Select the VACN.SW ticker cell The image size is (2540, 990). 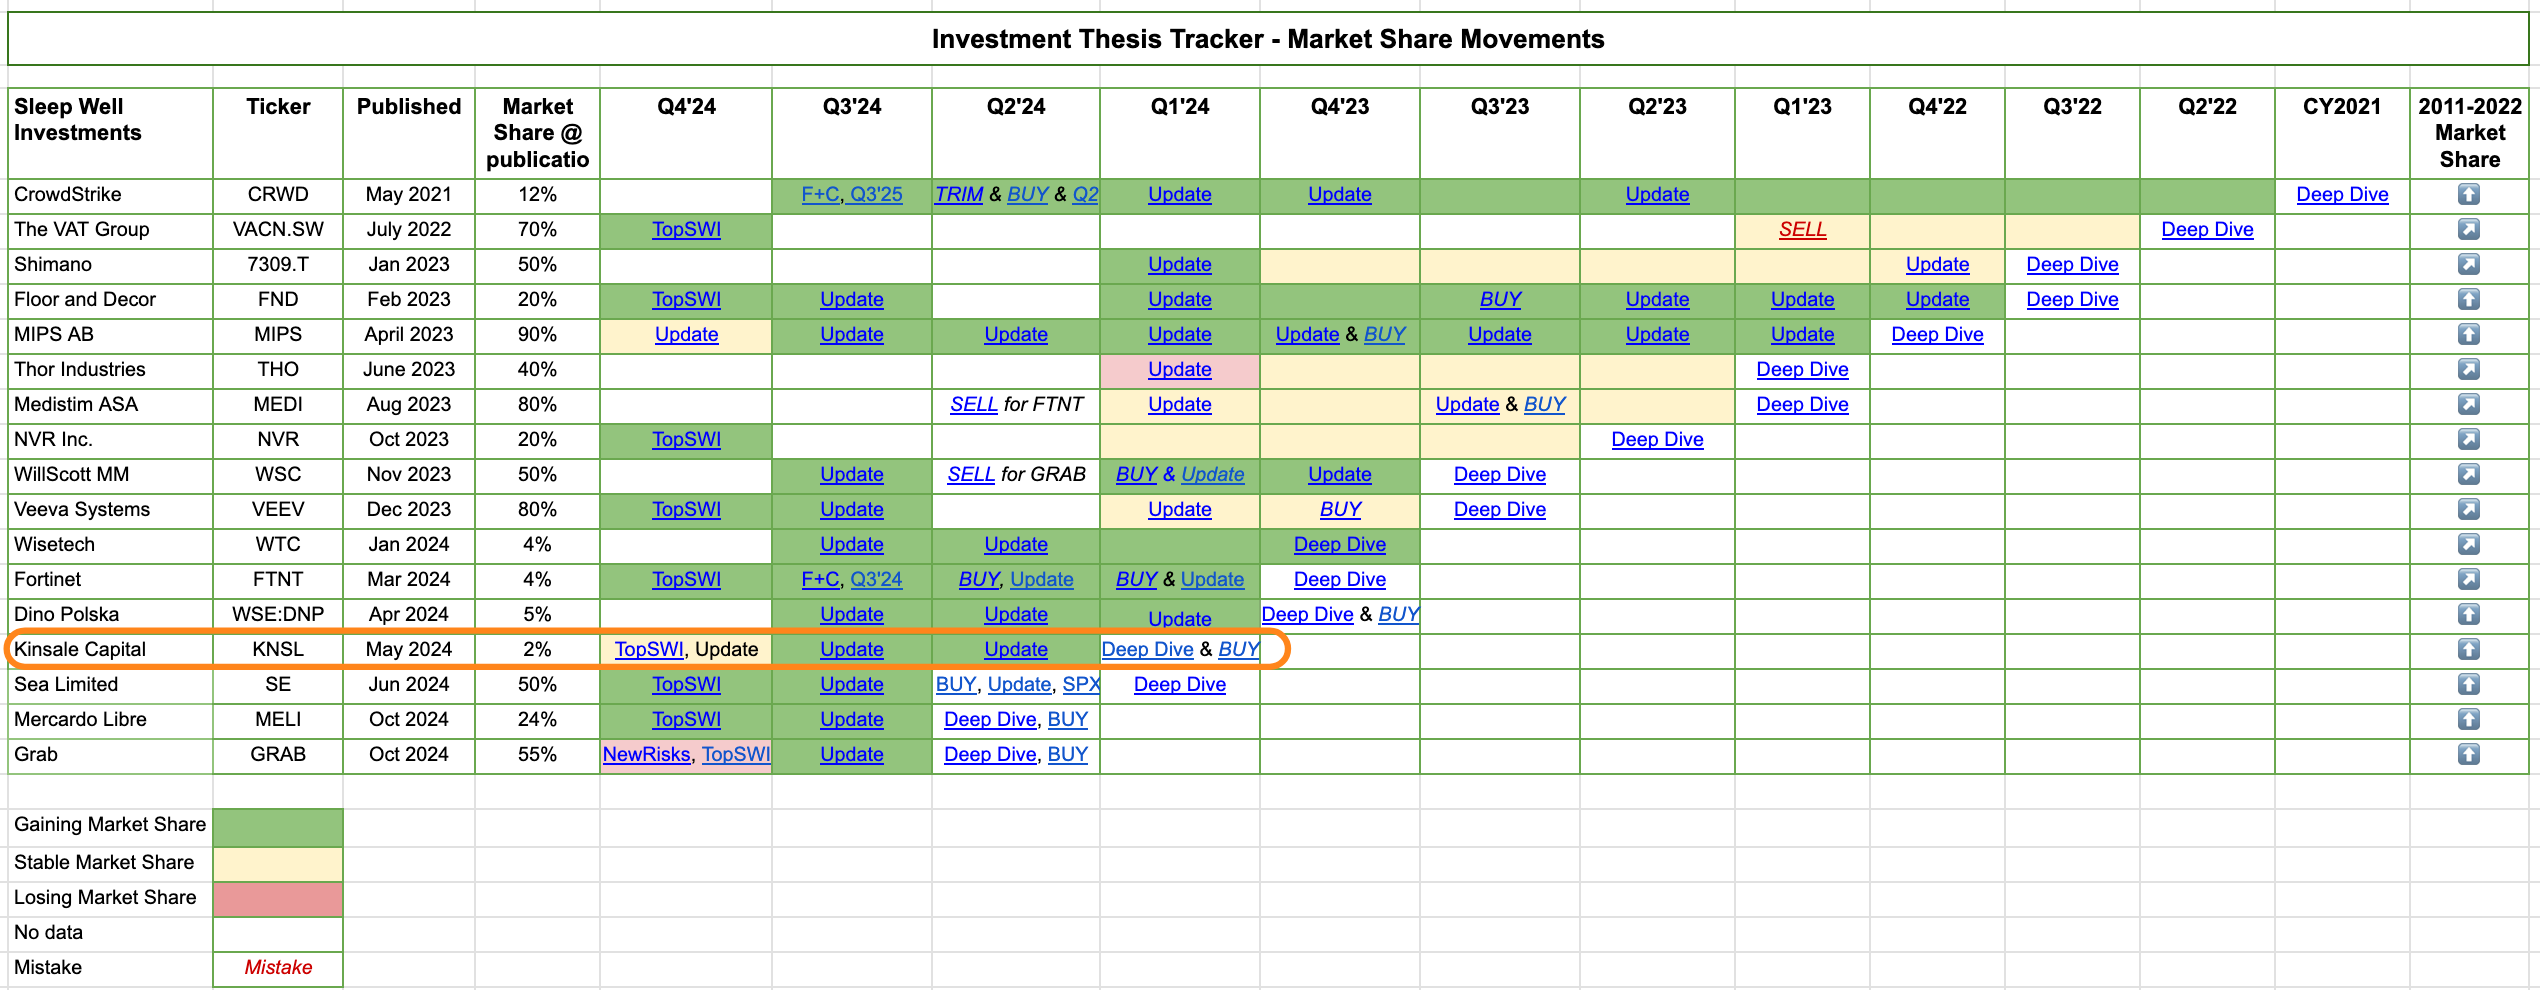pos(278,229)
